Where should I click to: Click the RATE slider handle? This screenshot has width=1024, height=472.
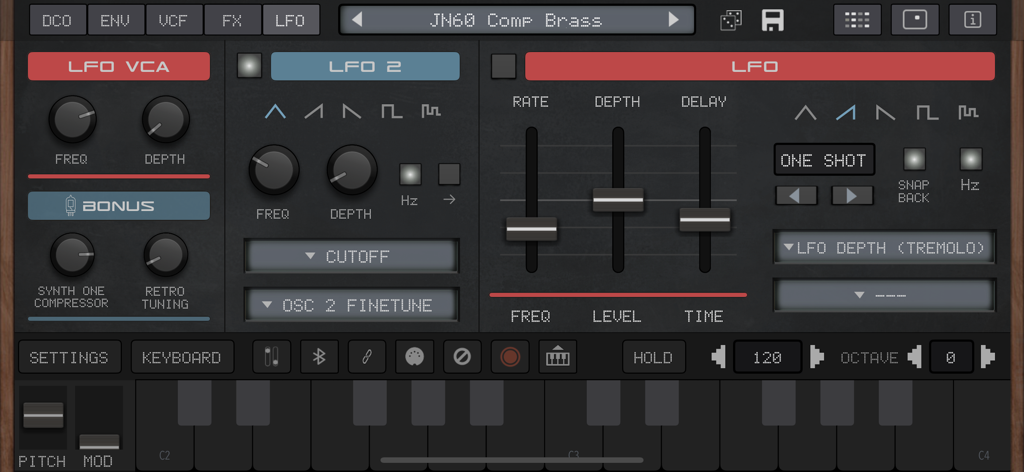click(532, 229)
